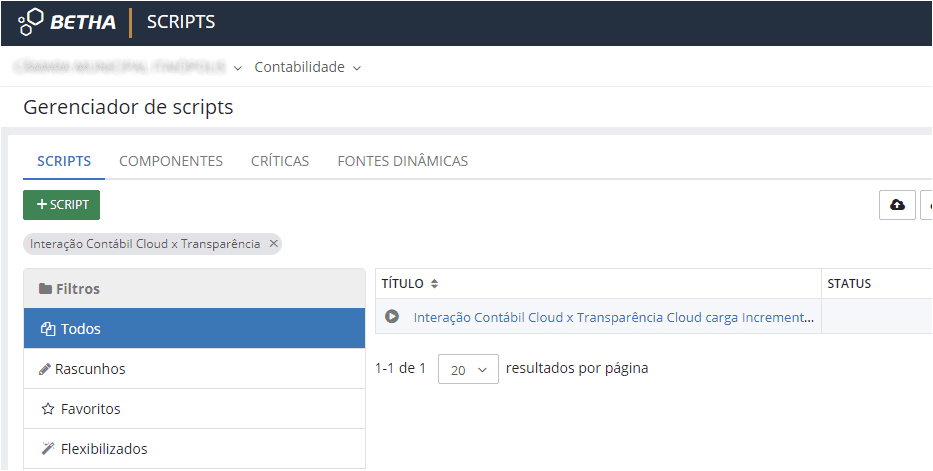
Task: Open the results per page dropdown
Action: coord(468,369)
